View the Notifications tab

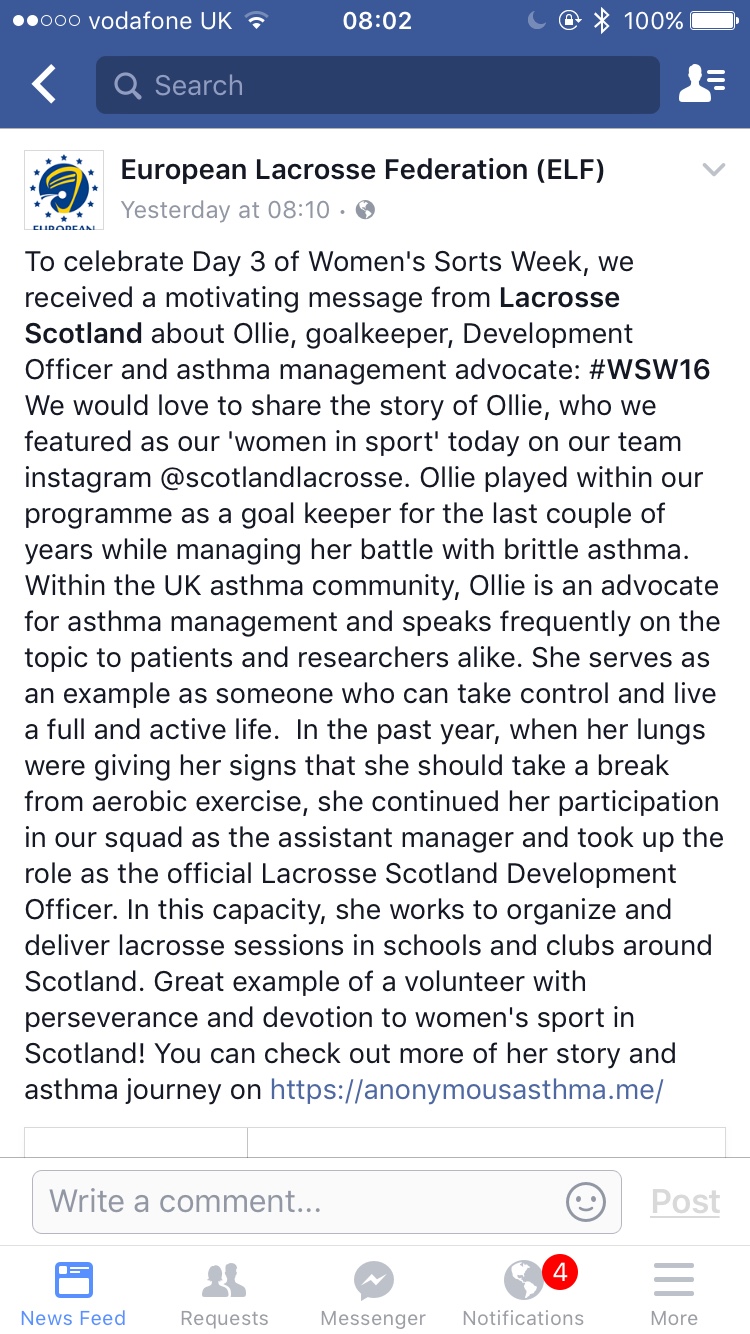[x=523, y=1292]
